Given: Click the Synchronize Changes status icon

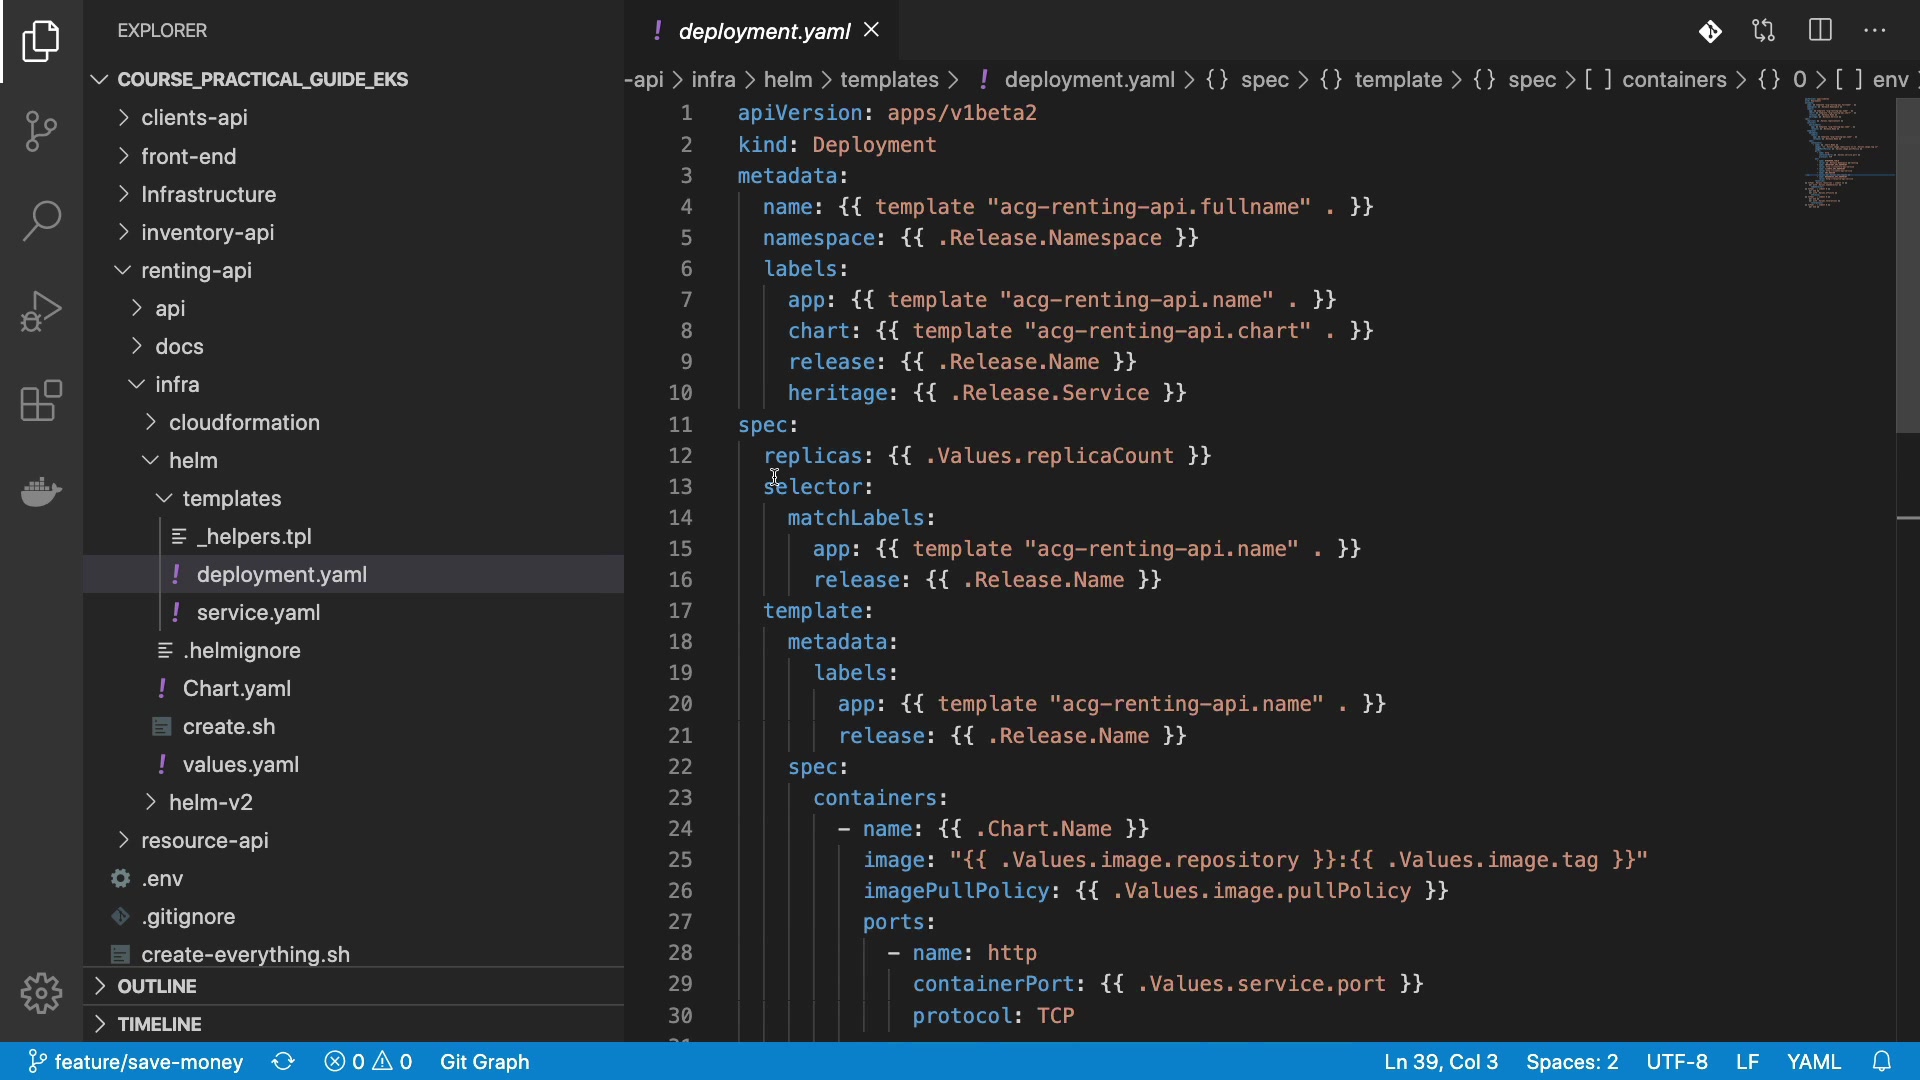Looking at the screenshot, I should tap(283, 1062).
